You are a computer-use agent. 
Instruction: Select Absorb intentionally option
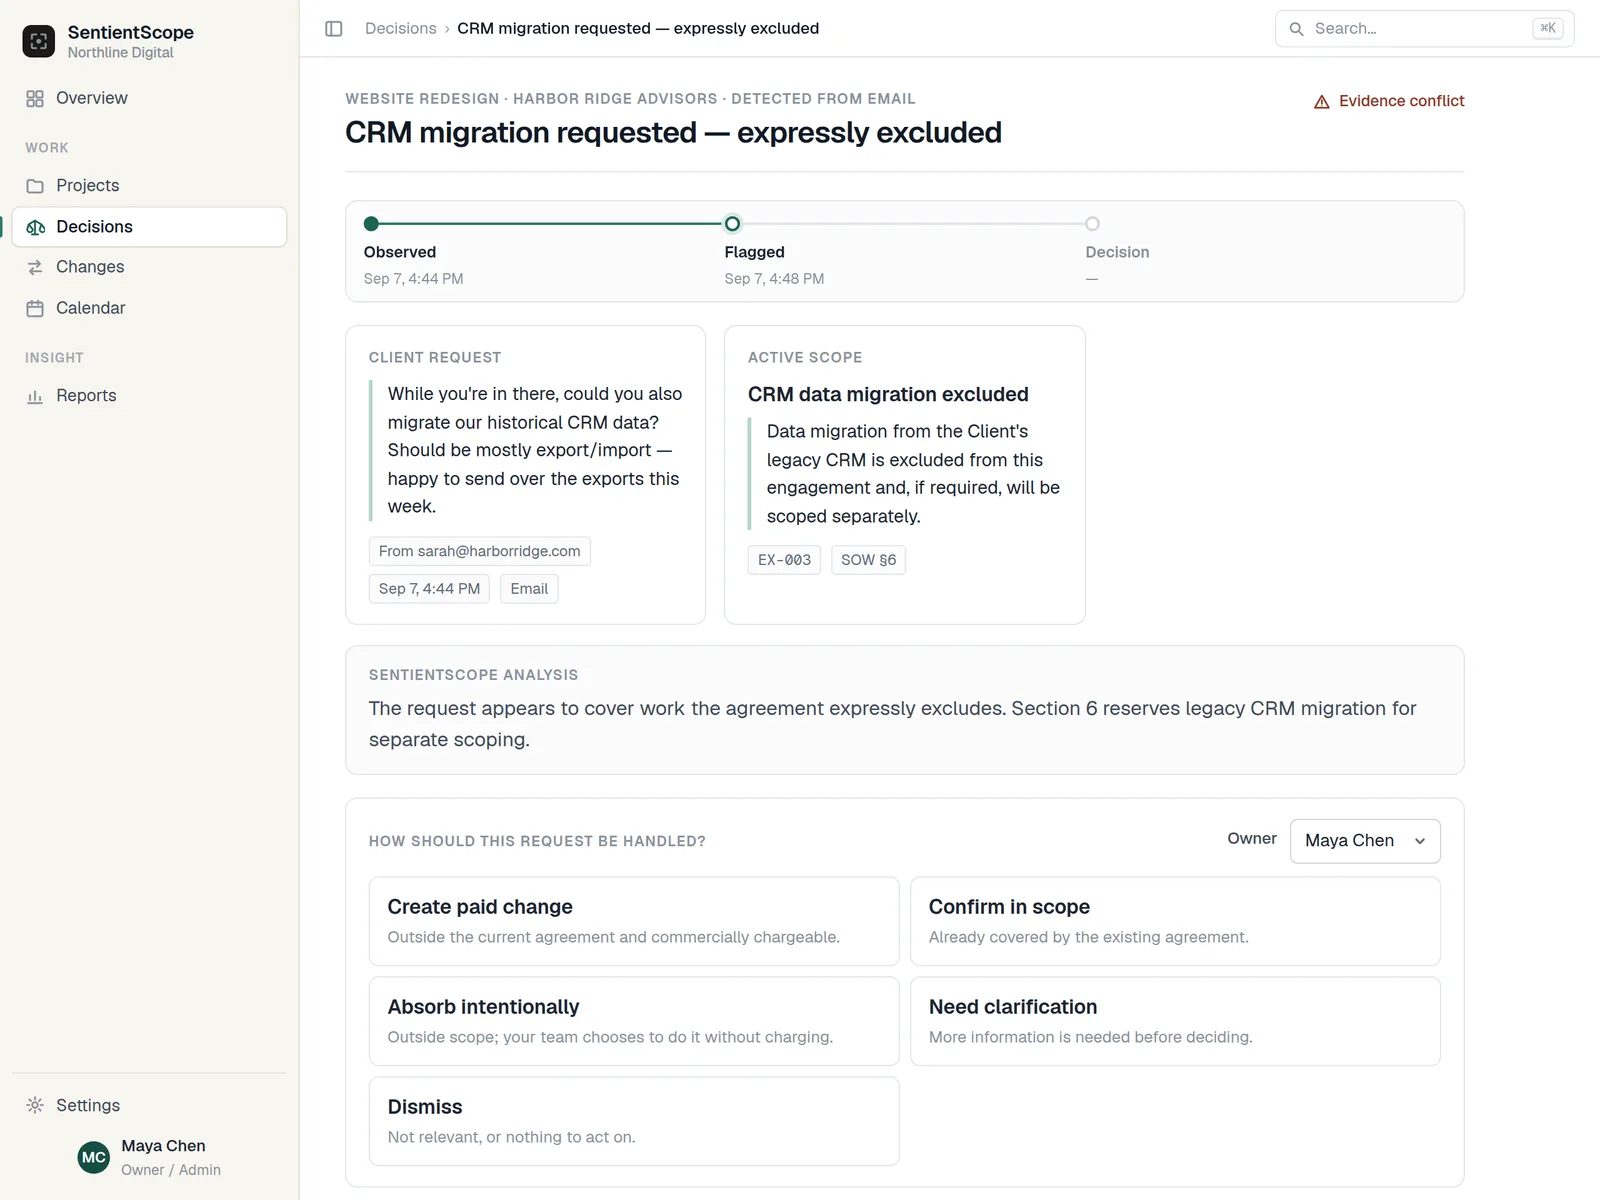634,1021
